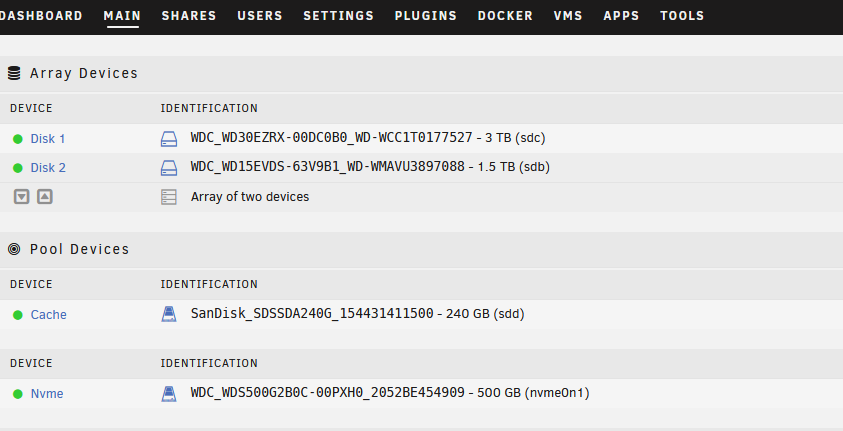Click the '1.5 TB (sdb)' size text
Image resolution: width=843 pixels, height=431 pixels.
[x=513, y=167]
